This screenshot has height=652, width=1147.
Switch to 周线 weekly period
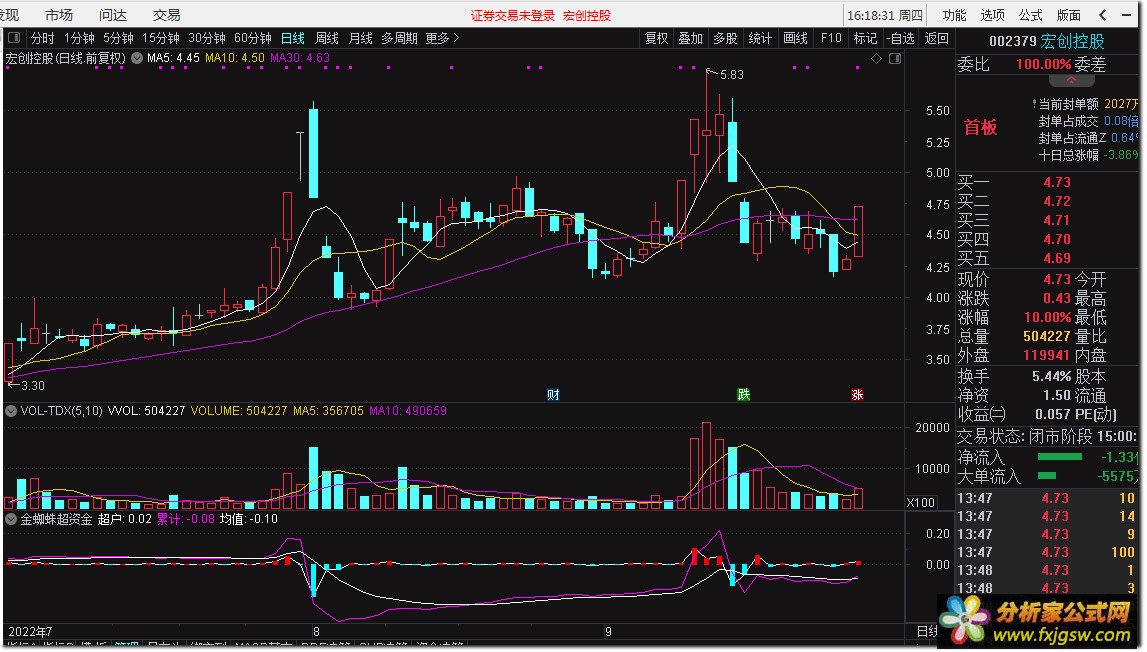[326, 37]
